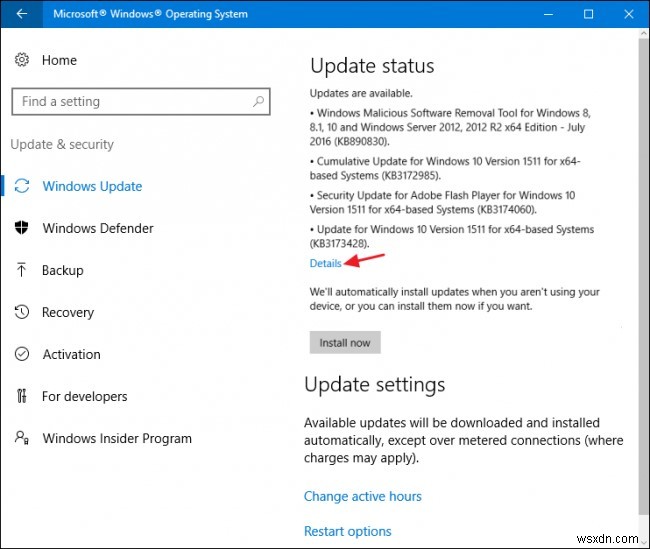The width and height of the screenshot is (650, 549).
Task: Open the Backup section
Action: click(x=63, y=270)
